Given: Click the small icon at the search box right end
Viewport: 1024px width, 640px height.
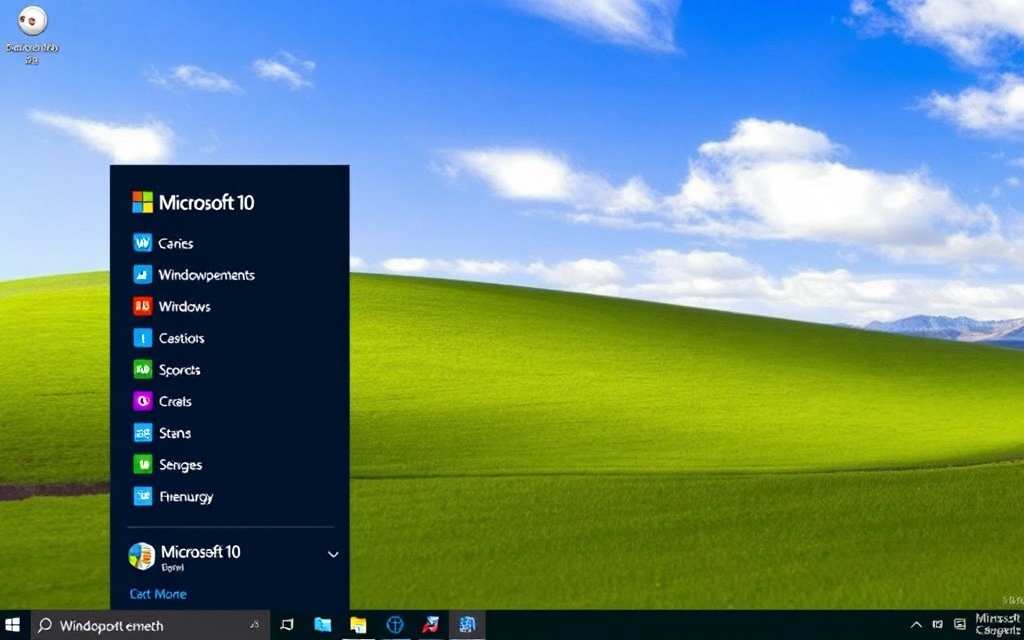Looking at the screenshot, I should pyautogui.click(x=254, y=625).
